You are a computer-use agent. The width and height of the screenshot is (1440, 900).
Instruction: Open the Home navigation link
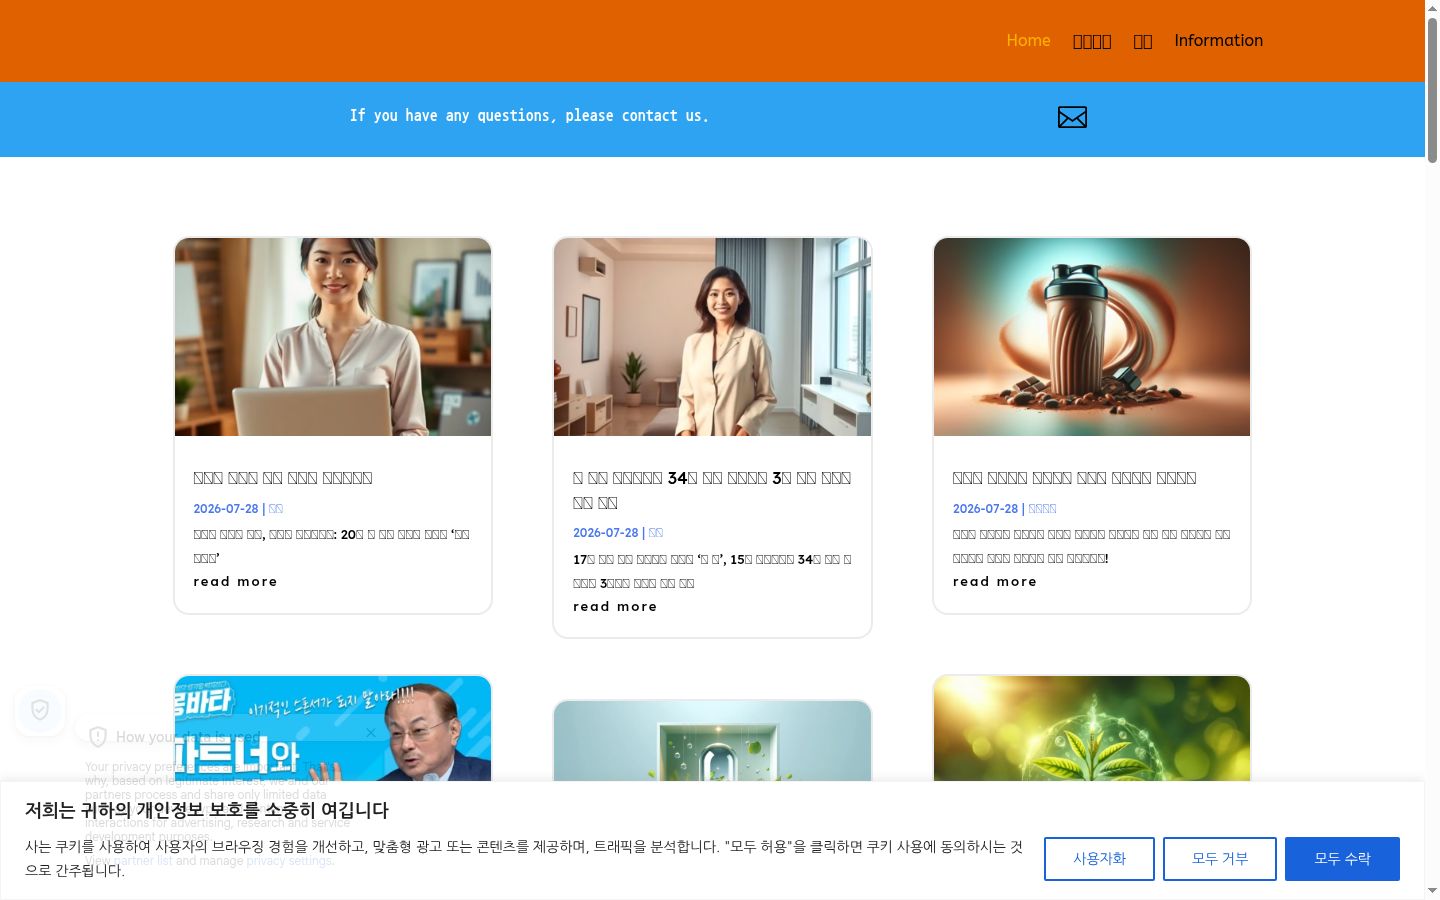coord(1028,41)
